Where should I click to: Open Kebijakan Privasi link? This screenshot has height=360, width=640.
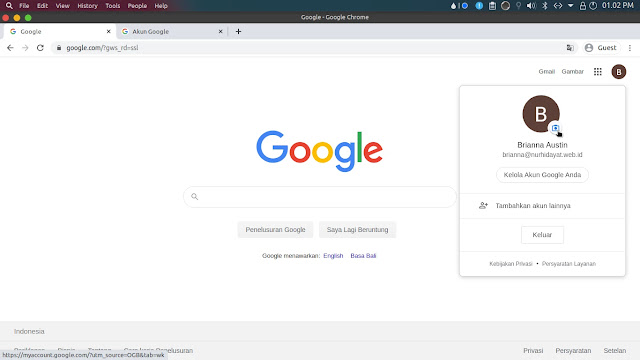pos(511,264)
